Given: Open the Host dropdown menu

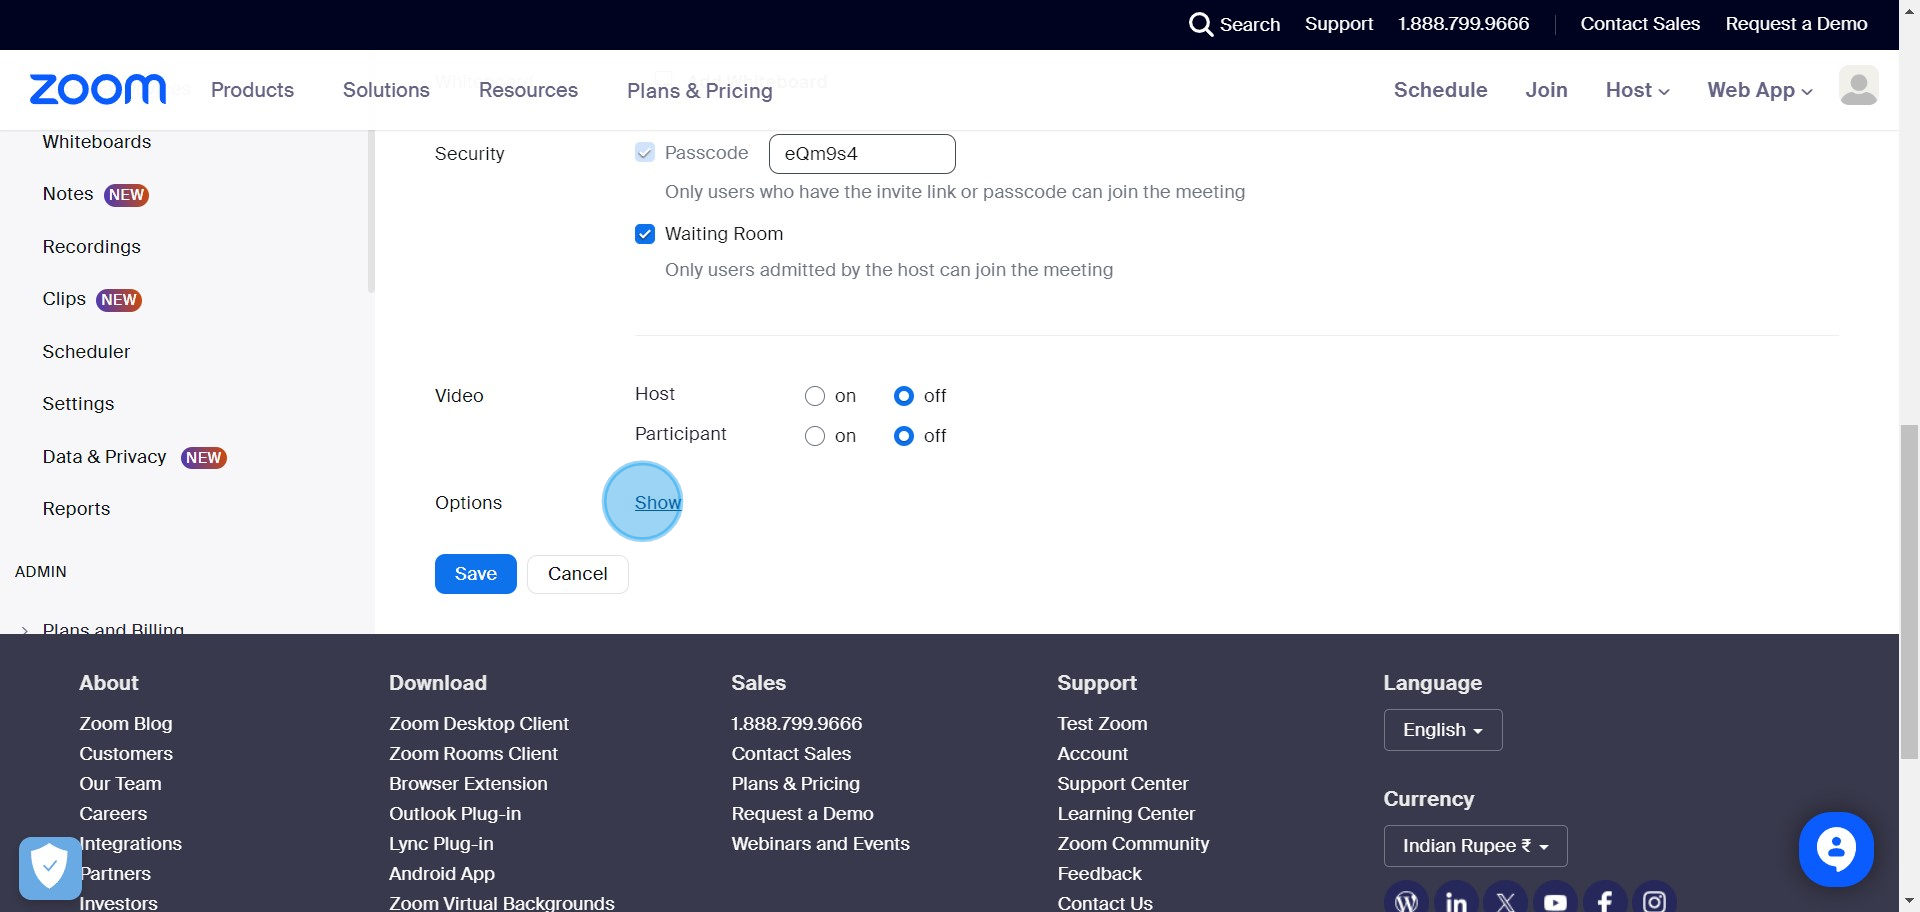Looking at the screenshot, I should (1637, 90).
